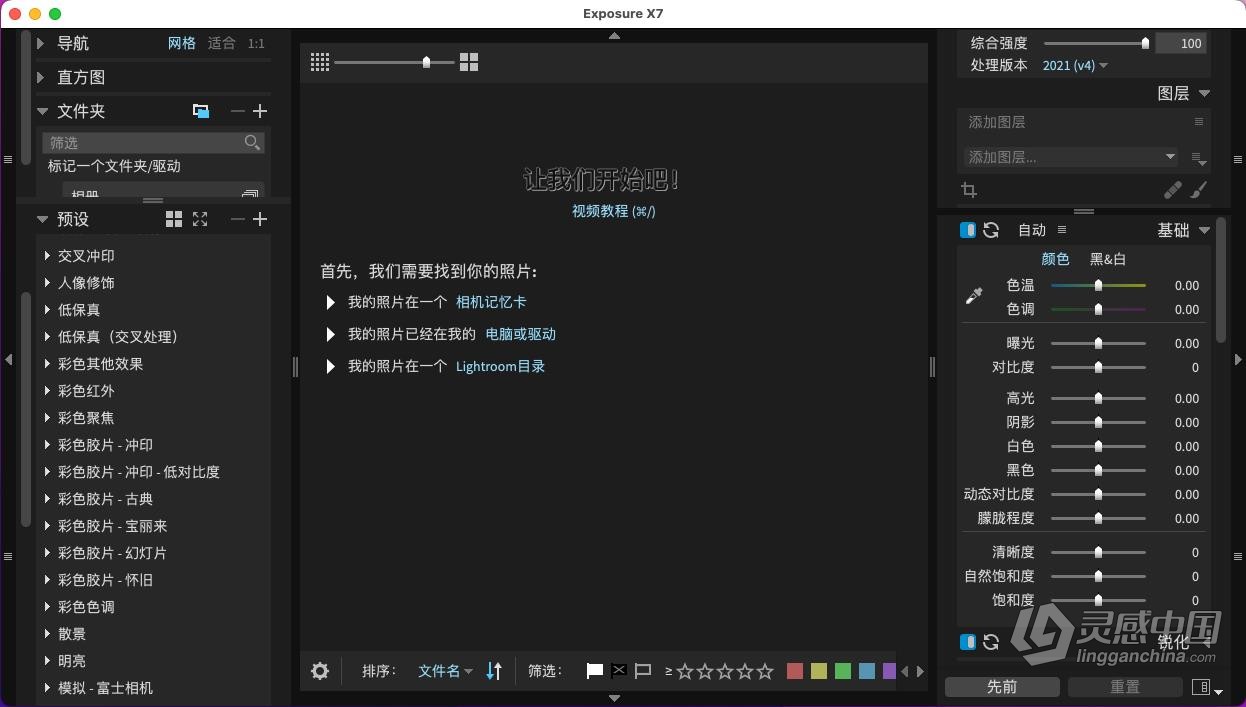Collapse the top panel arrow above grid
This screenshot has height=707, width=1246.
pyautogui.click(x=614, y=35)
